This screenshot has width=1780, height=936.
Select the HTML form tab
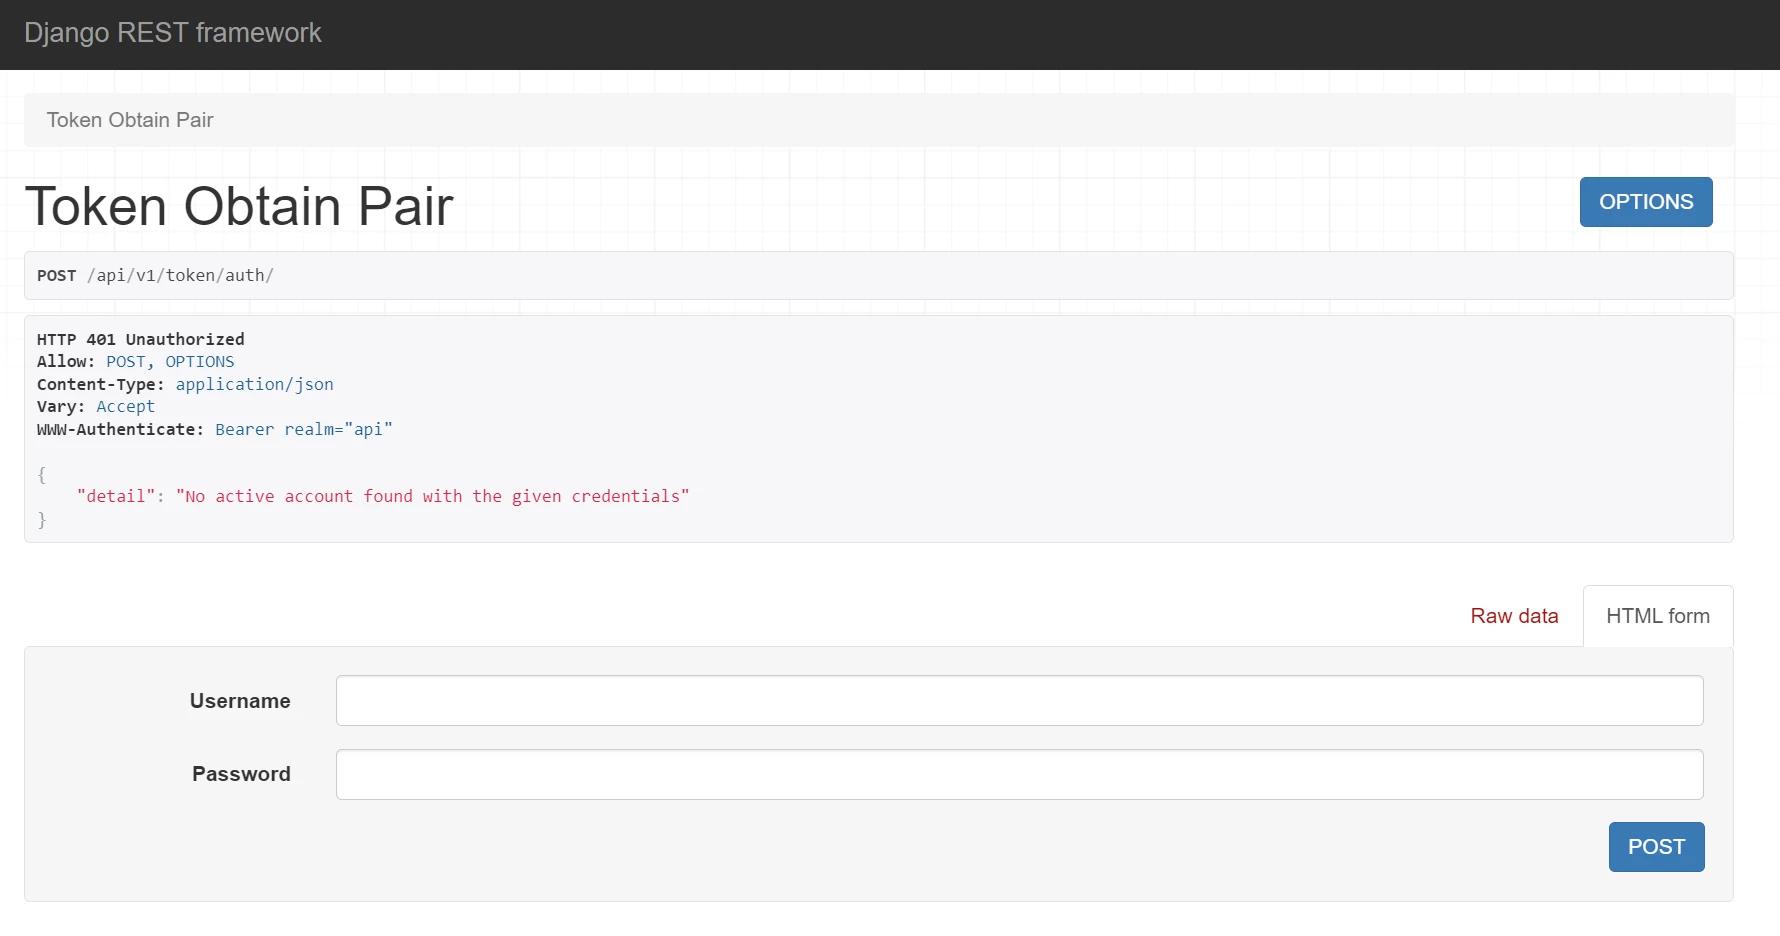coord(1658,616)
